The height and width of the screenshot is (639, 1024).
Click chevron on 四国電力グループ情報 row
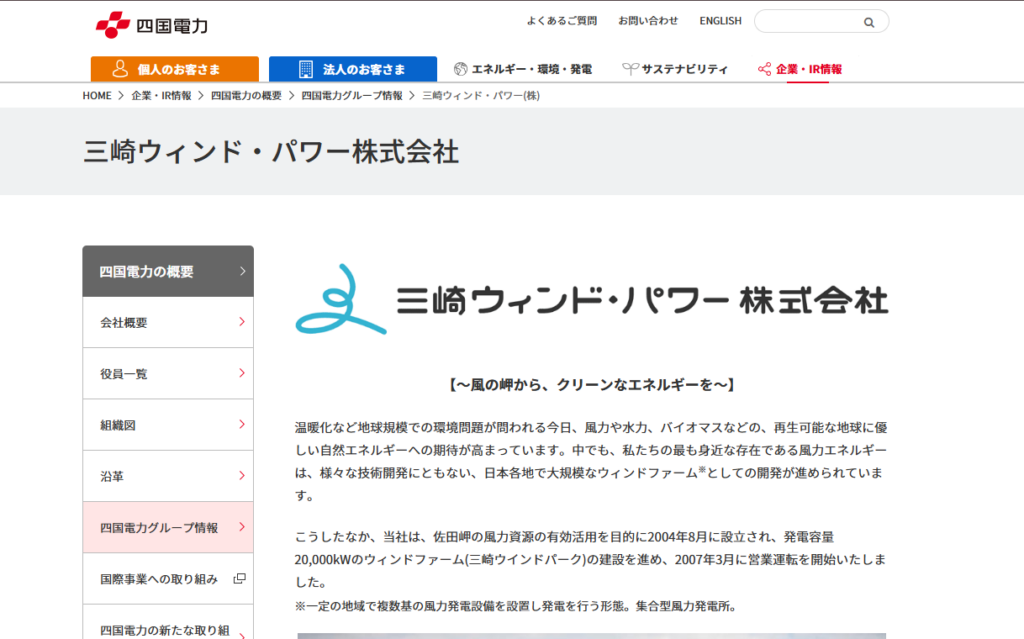[x=242, y=527]
